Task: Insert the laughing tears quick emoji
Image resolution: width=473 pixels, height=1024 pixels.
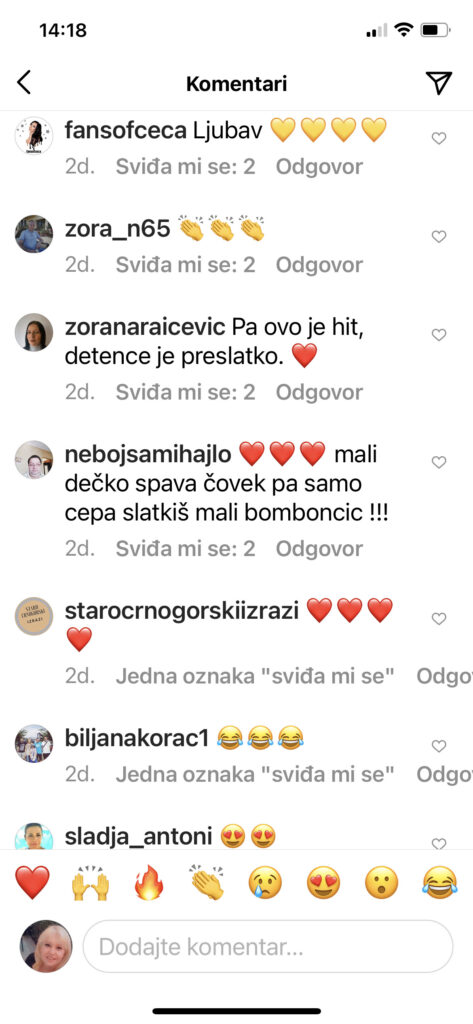Action: 440,883
